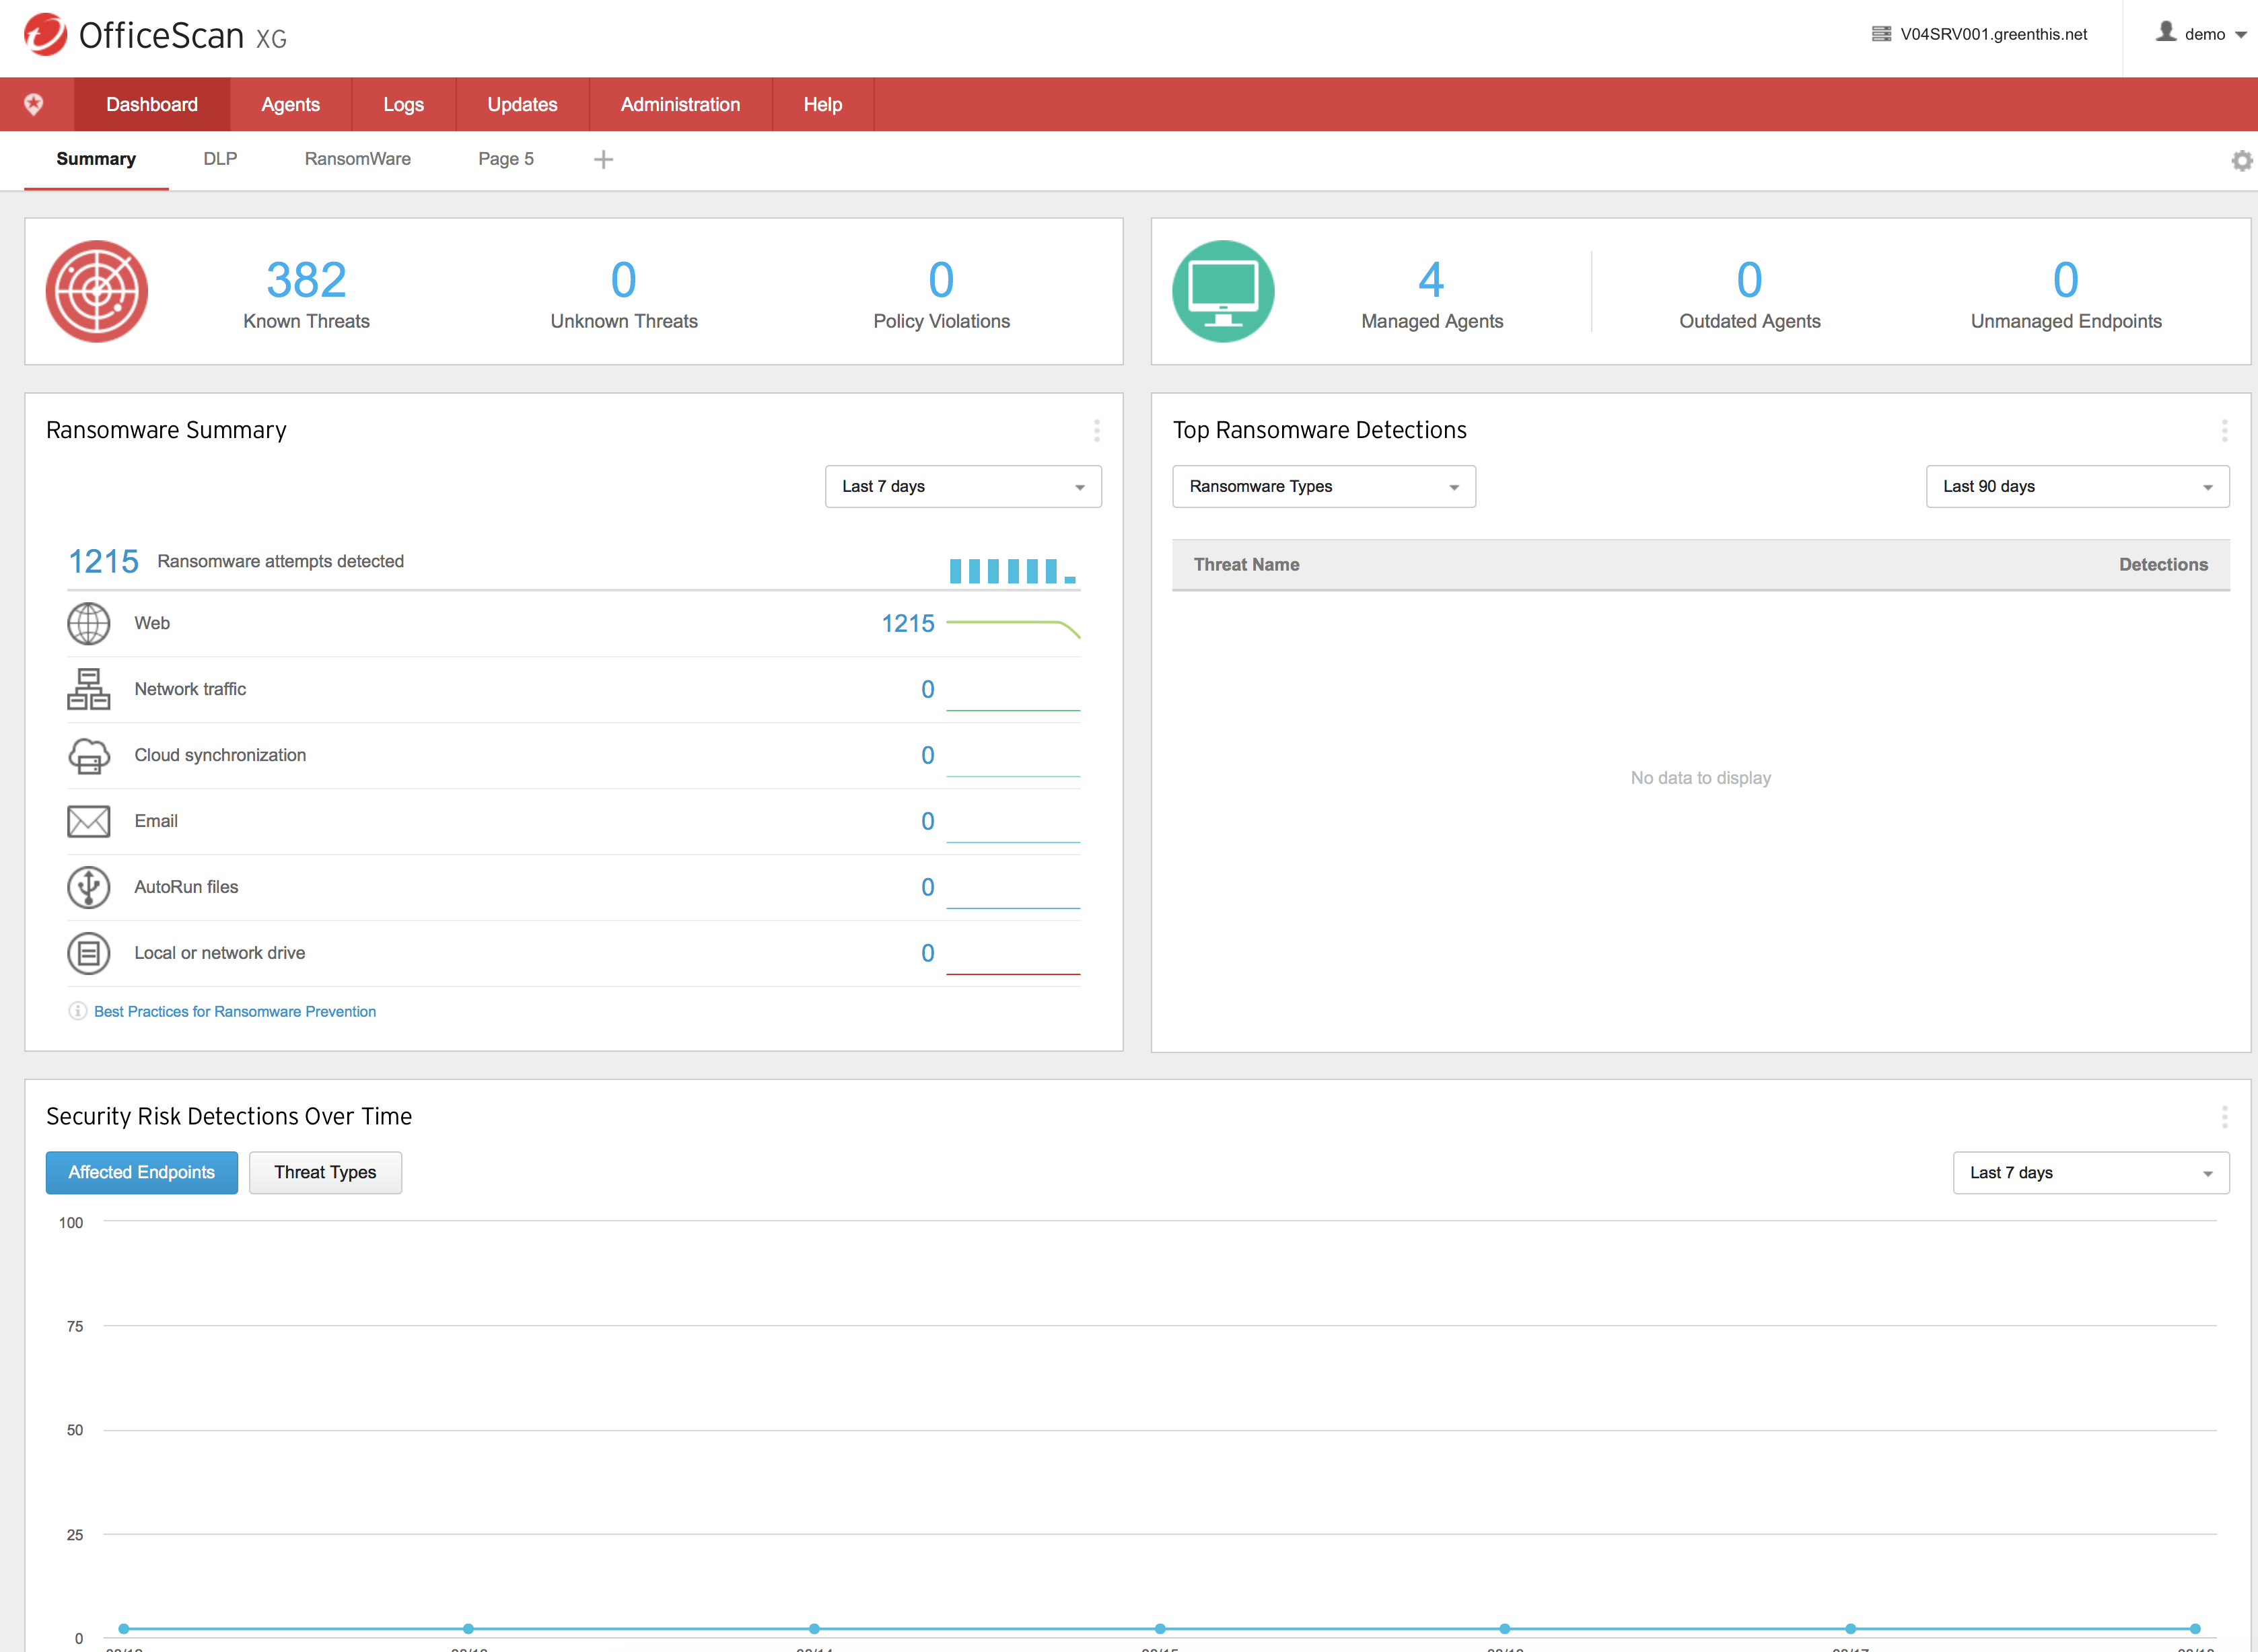Click the green monitor agents icon
2258x1652 pixels.
pyautogui.click(x=1223, y=291)
